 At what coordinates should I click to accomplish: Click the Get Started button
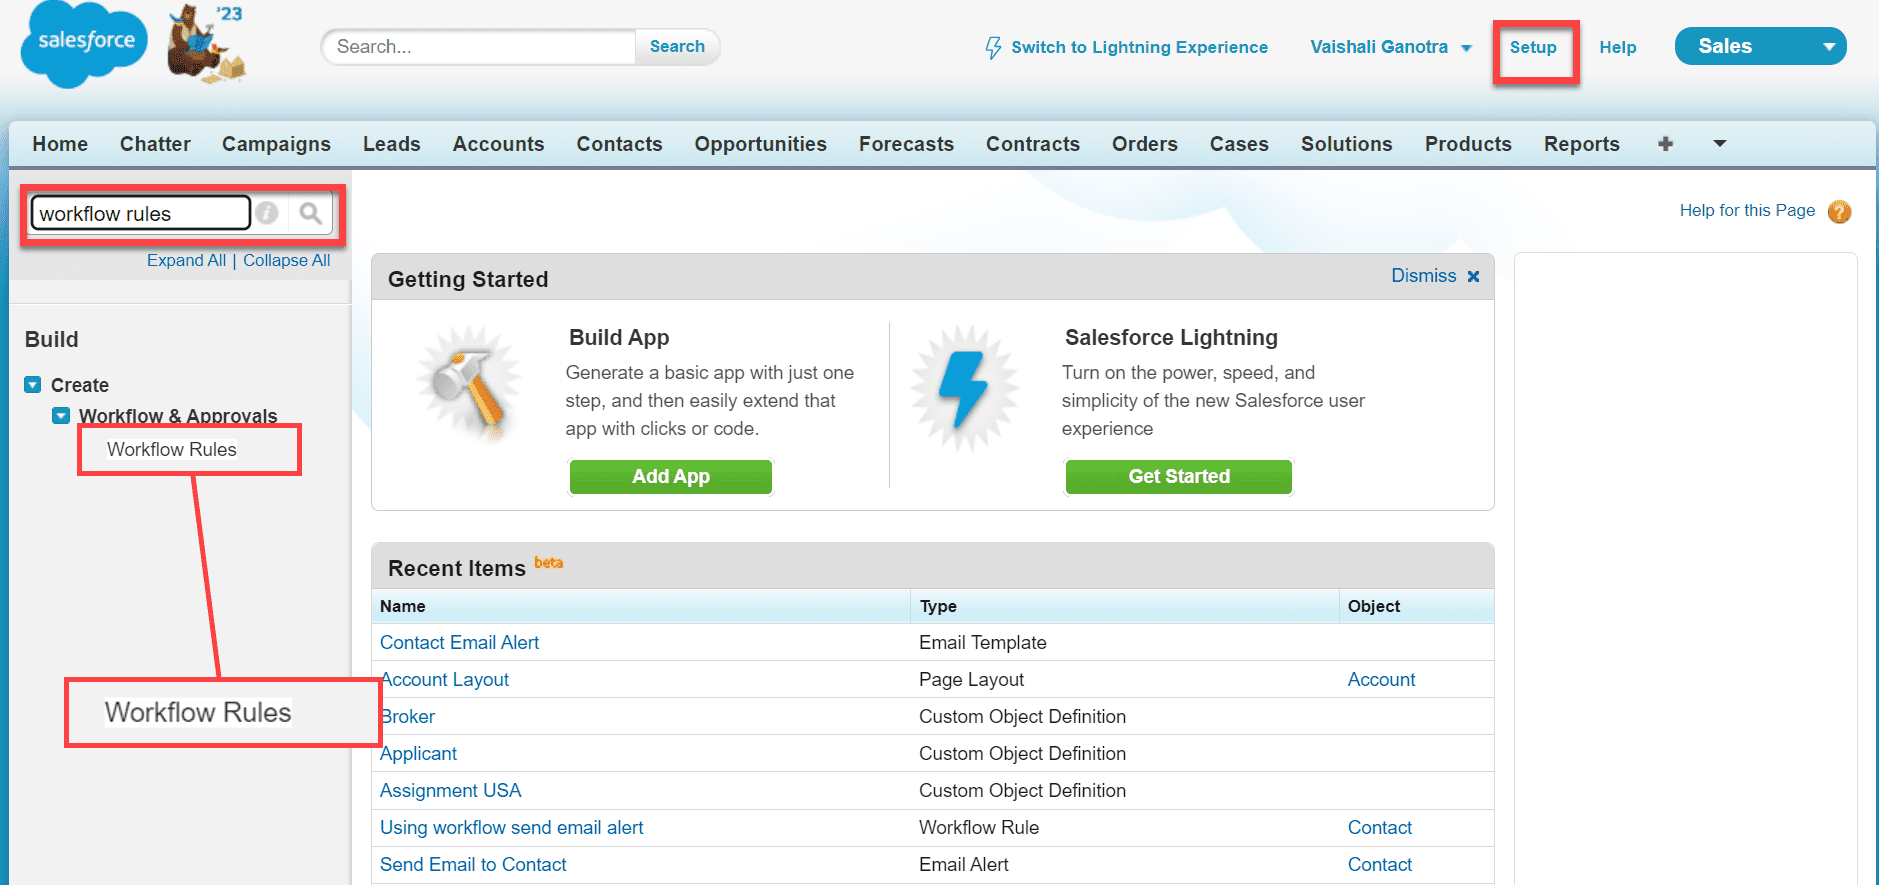click(1179, 477)
